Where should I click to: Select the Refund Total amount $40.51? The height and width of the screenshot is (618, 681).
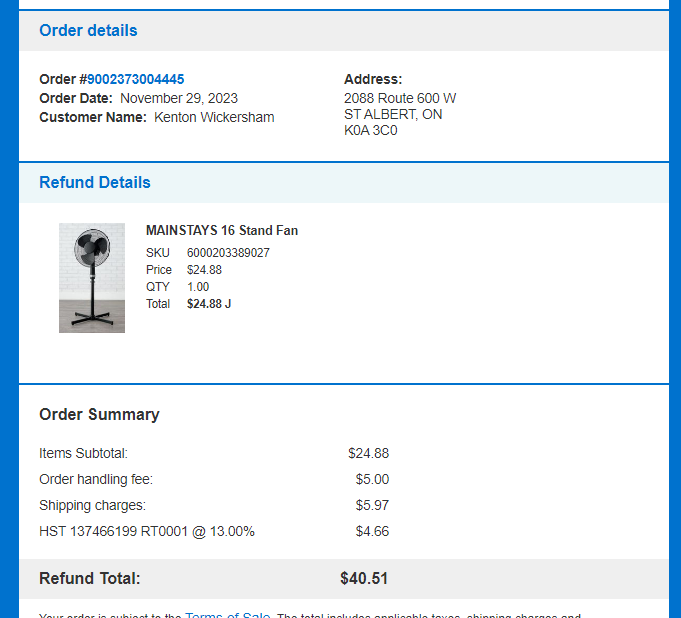[x=364, y=578]
